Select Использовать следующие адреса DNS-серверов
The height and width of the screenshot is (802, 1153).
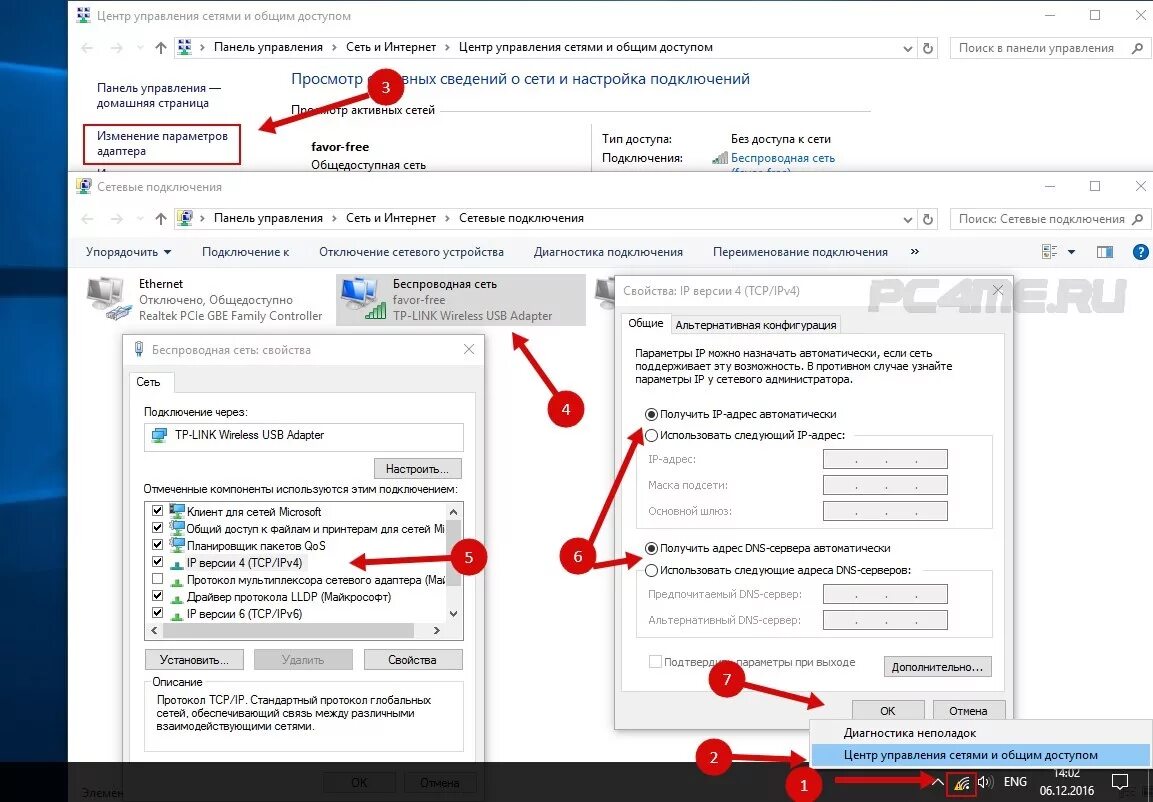(x=651, y=570)
